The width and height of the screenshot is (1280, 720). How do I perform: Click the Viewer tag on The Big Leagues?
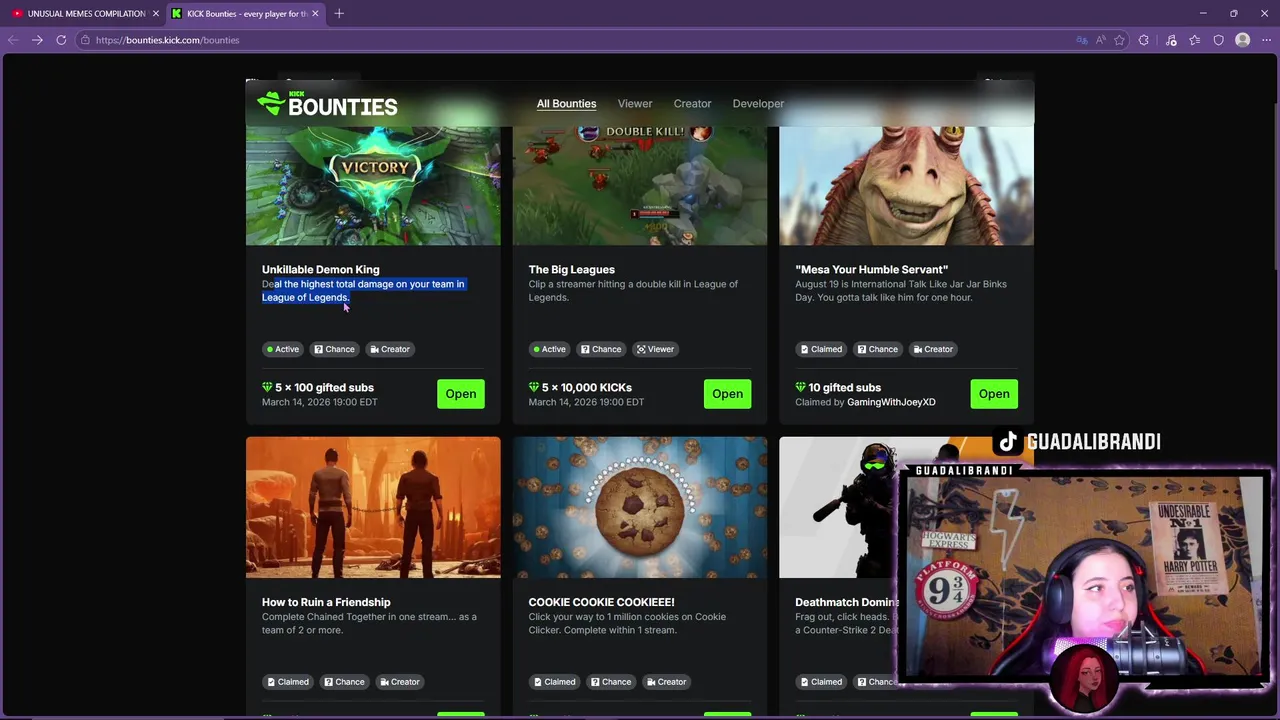pos(656,349)
